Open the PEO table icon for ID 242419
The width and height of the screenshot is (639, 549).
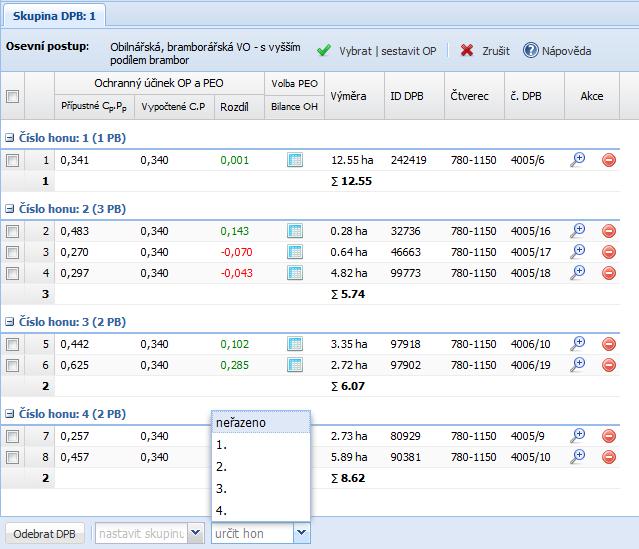(295, 160)
